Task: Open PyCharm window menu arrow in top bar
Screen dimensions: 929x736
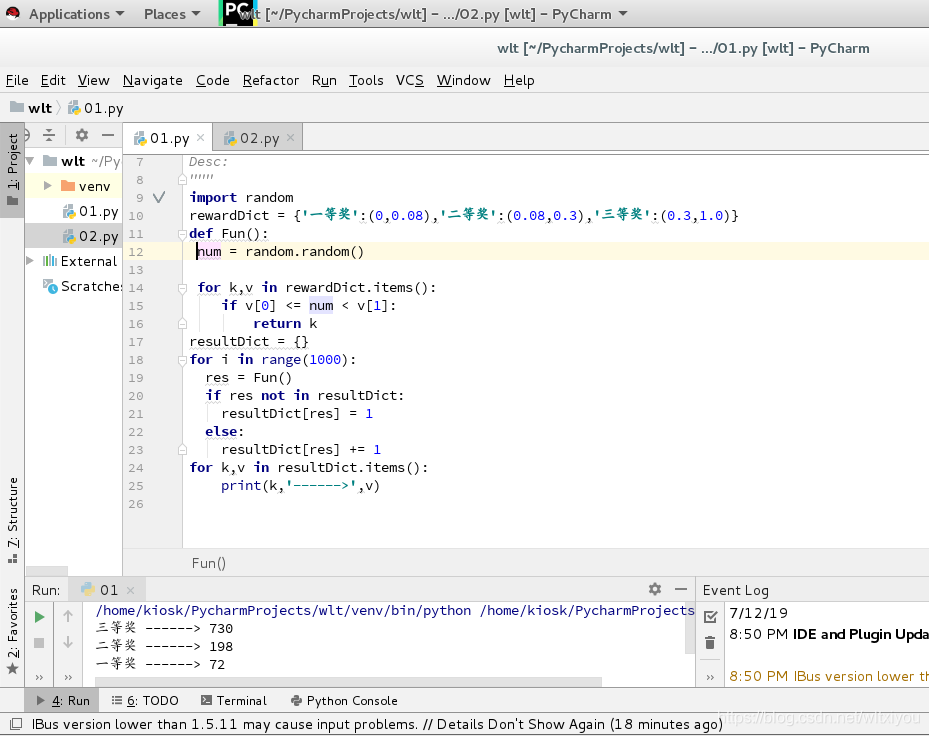Action: tap(623, 14)
